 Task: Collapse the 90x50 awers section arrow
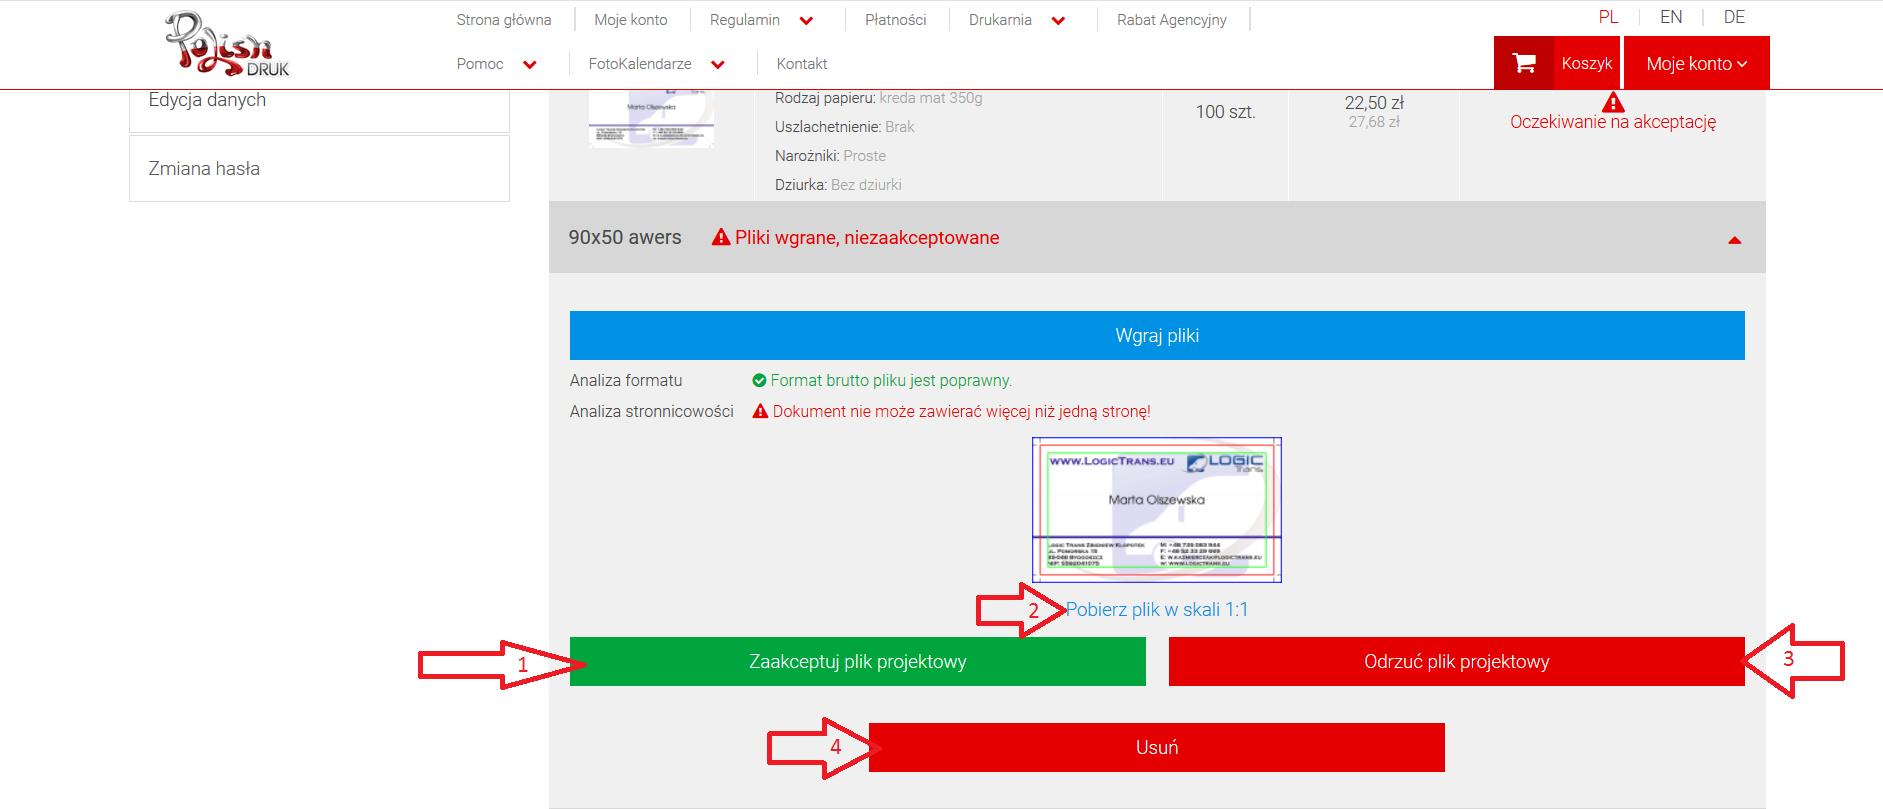pos(1734,239)
